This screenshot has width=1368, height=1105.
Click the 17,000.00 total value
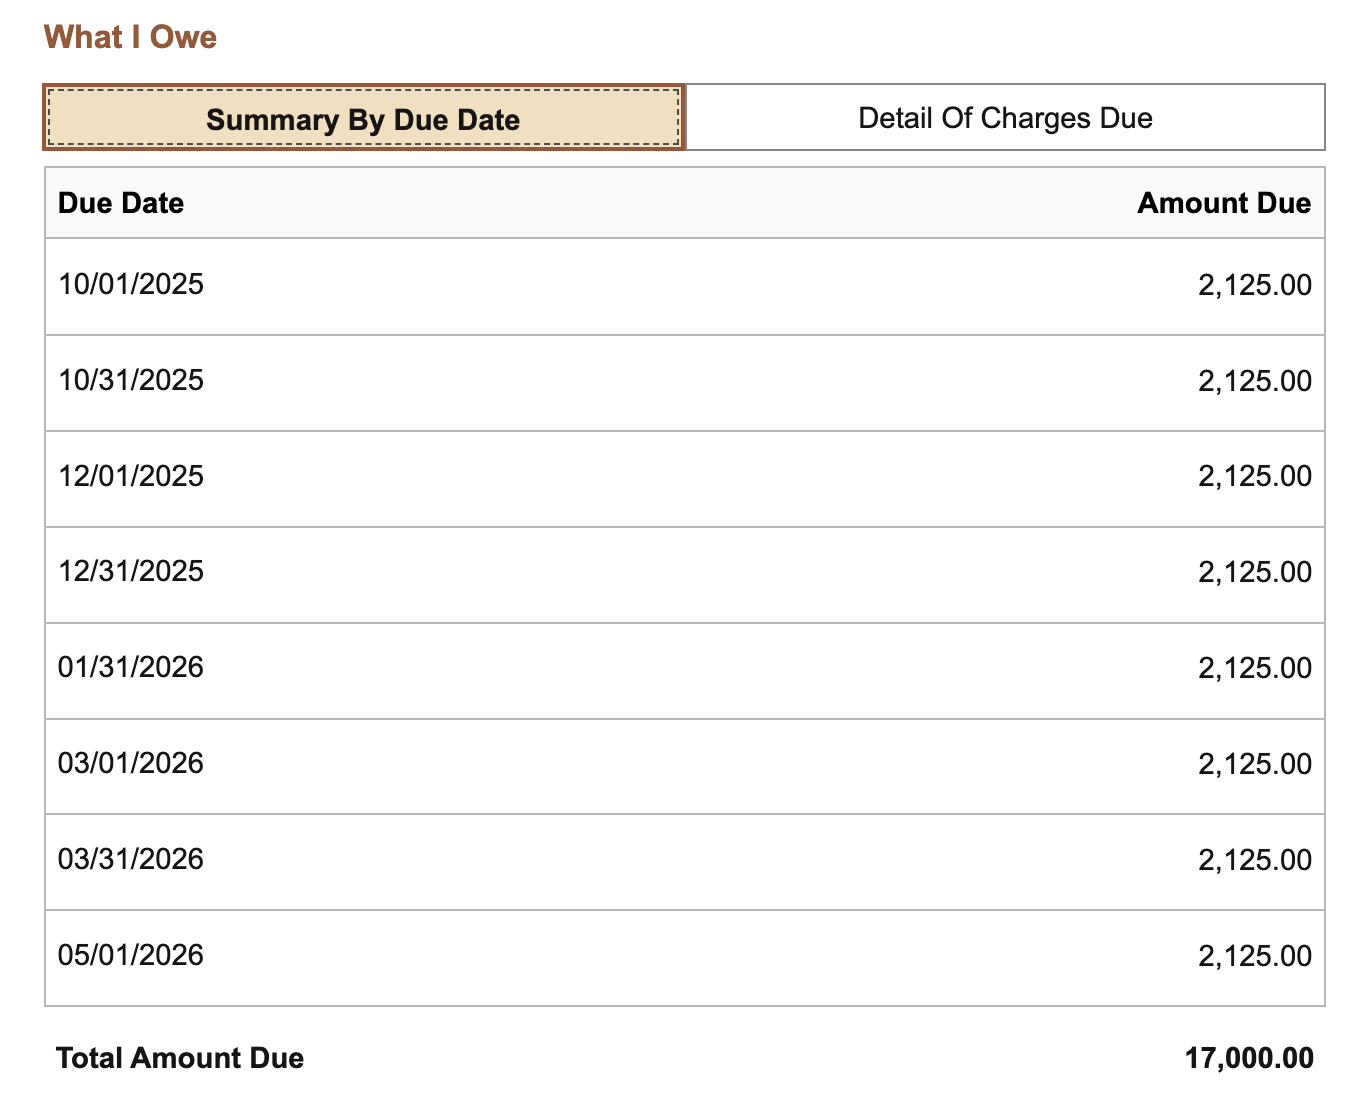pos(1249,1058)
